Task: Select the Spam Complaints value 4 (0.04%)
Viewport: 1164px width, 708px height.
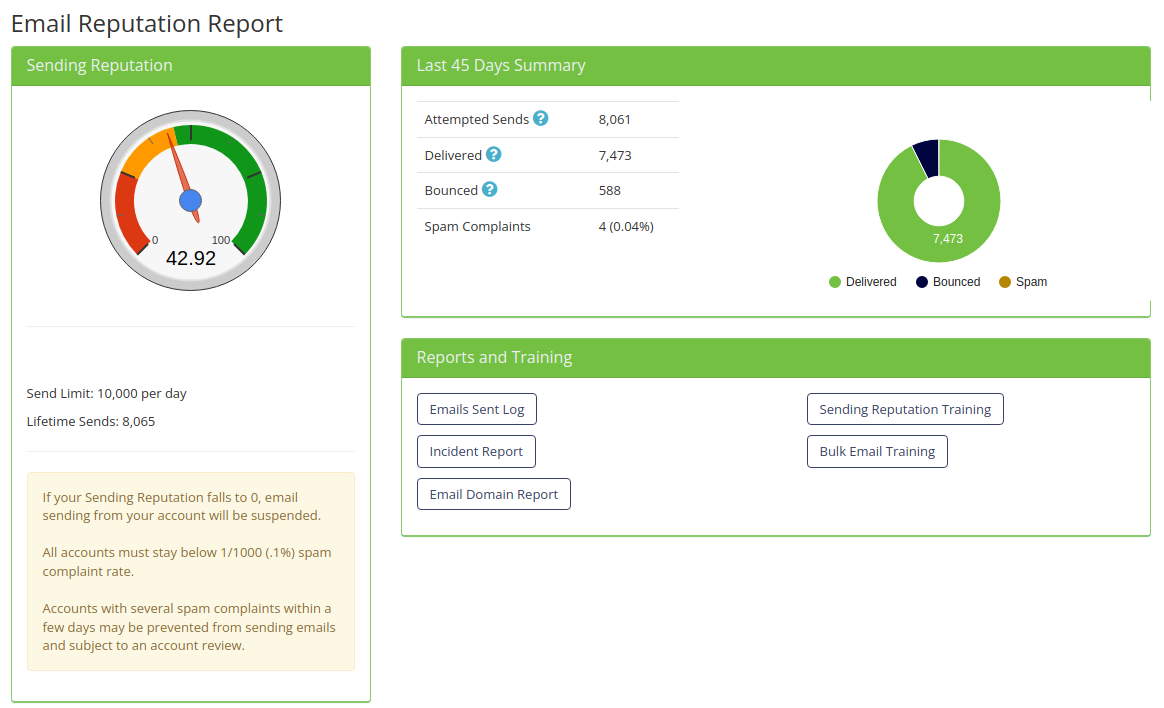Action: tap(626, 226)
